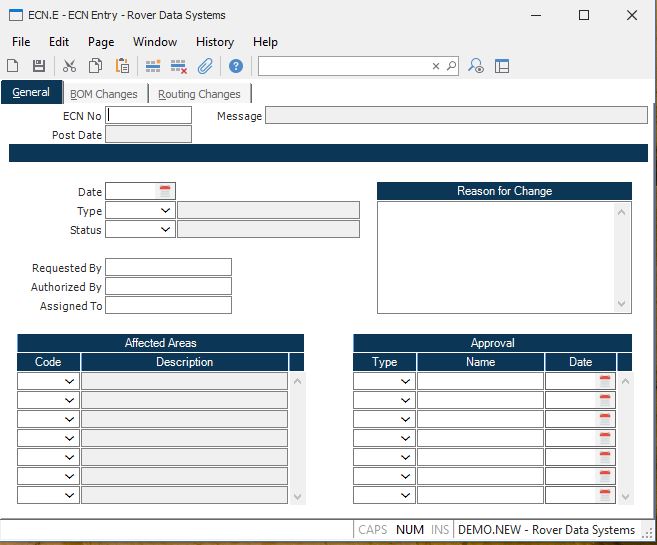Expand the Type dropdown
Image resolution: width=657 pixels, height=545 pixels.
pos(165,210)
